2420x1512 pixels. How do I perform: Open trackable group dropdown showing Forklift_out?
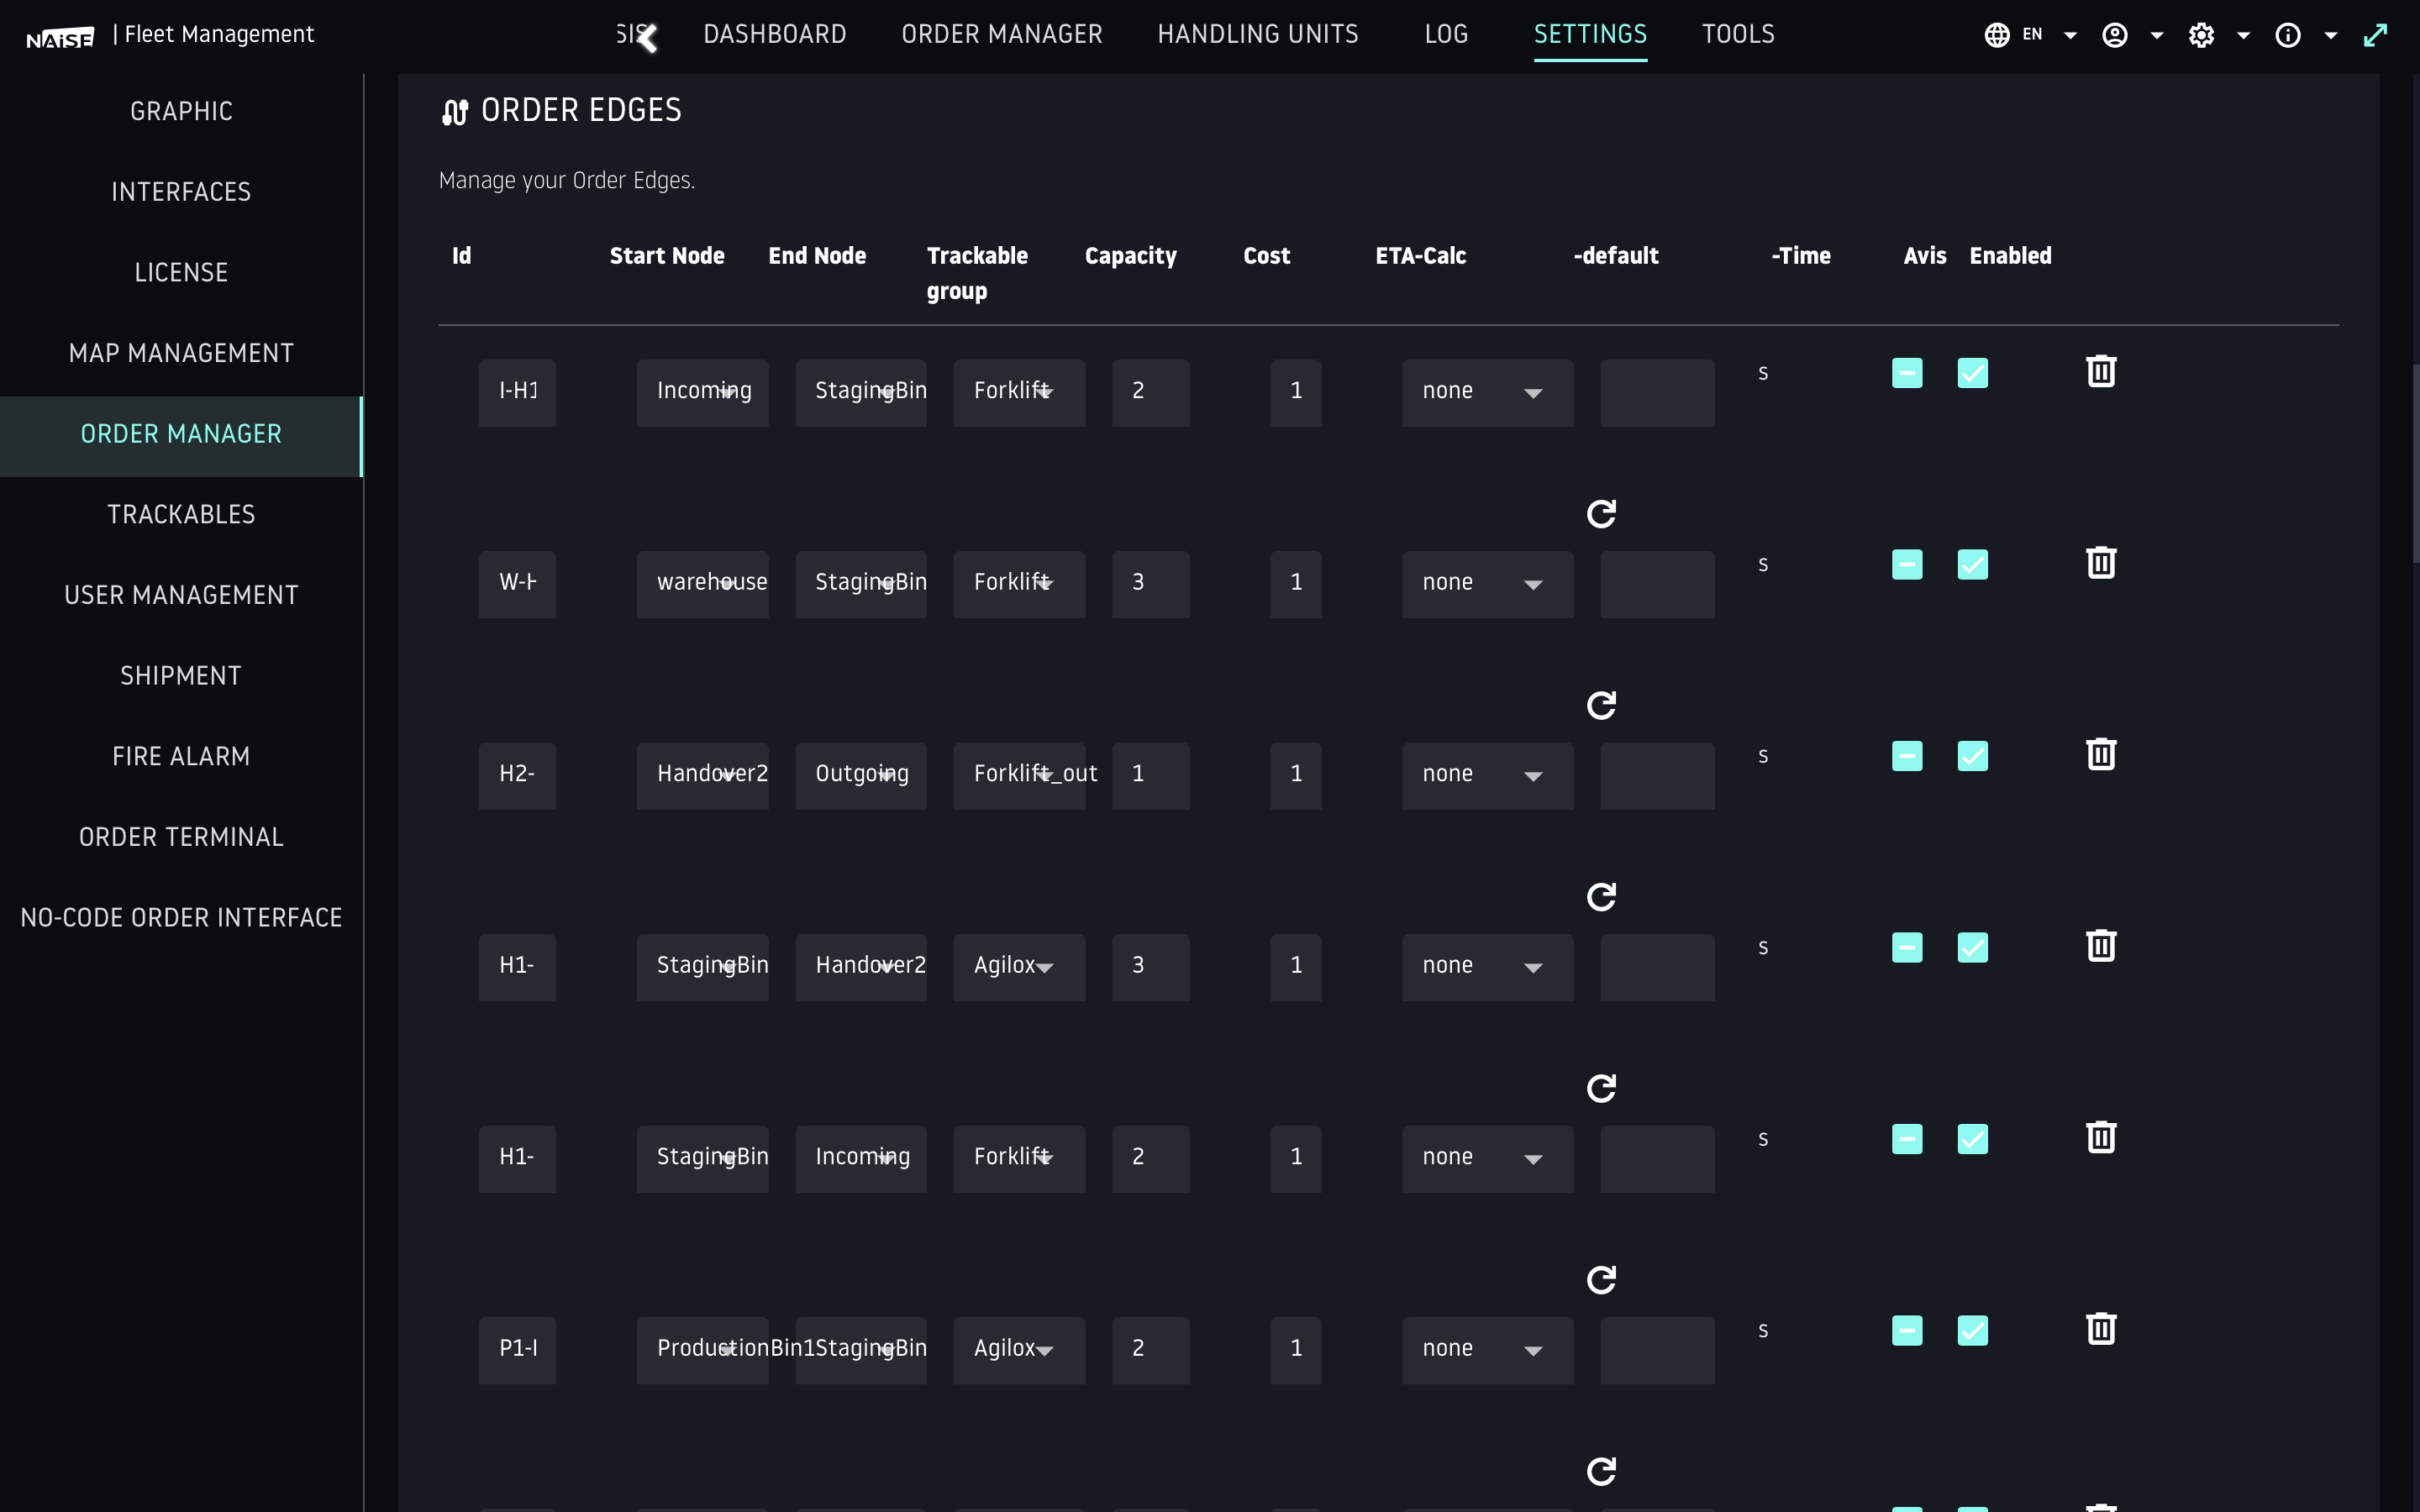(1018, 775)
